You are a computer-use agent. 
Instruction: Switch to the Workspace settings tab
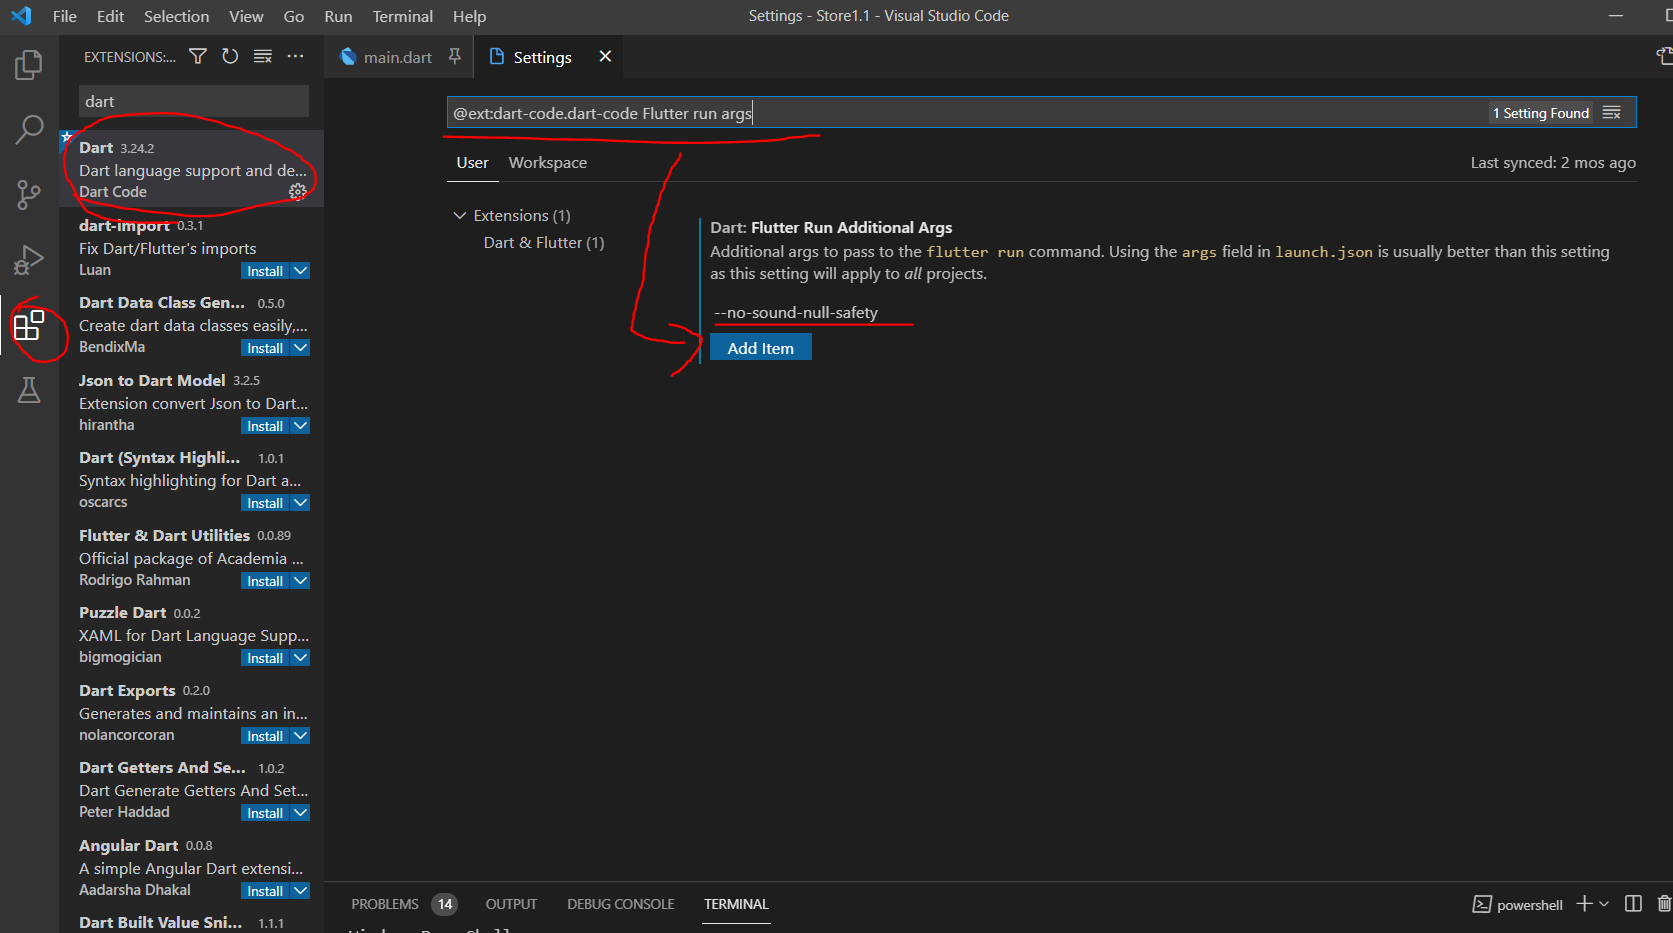coord(547,162)
